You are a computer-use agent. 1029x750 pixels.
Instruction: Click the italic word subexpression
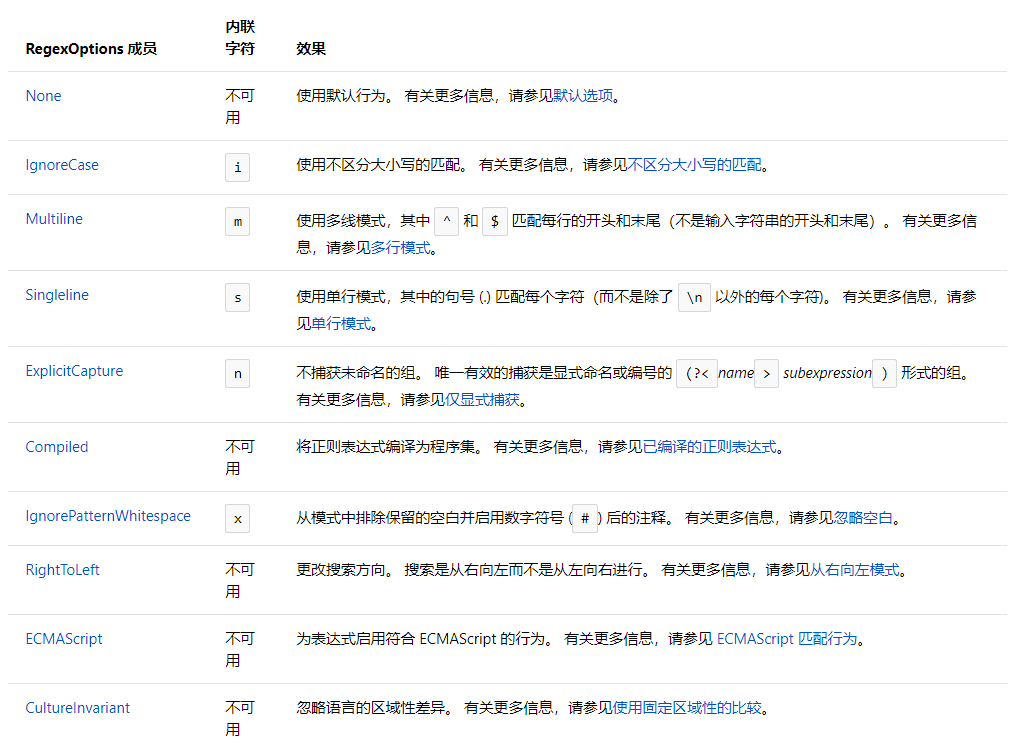[827, 373]
